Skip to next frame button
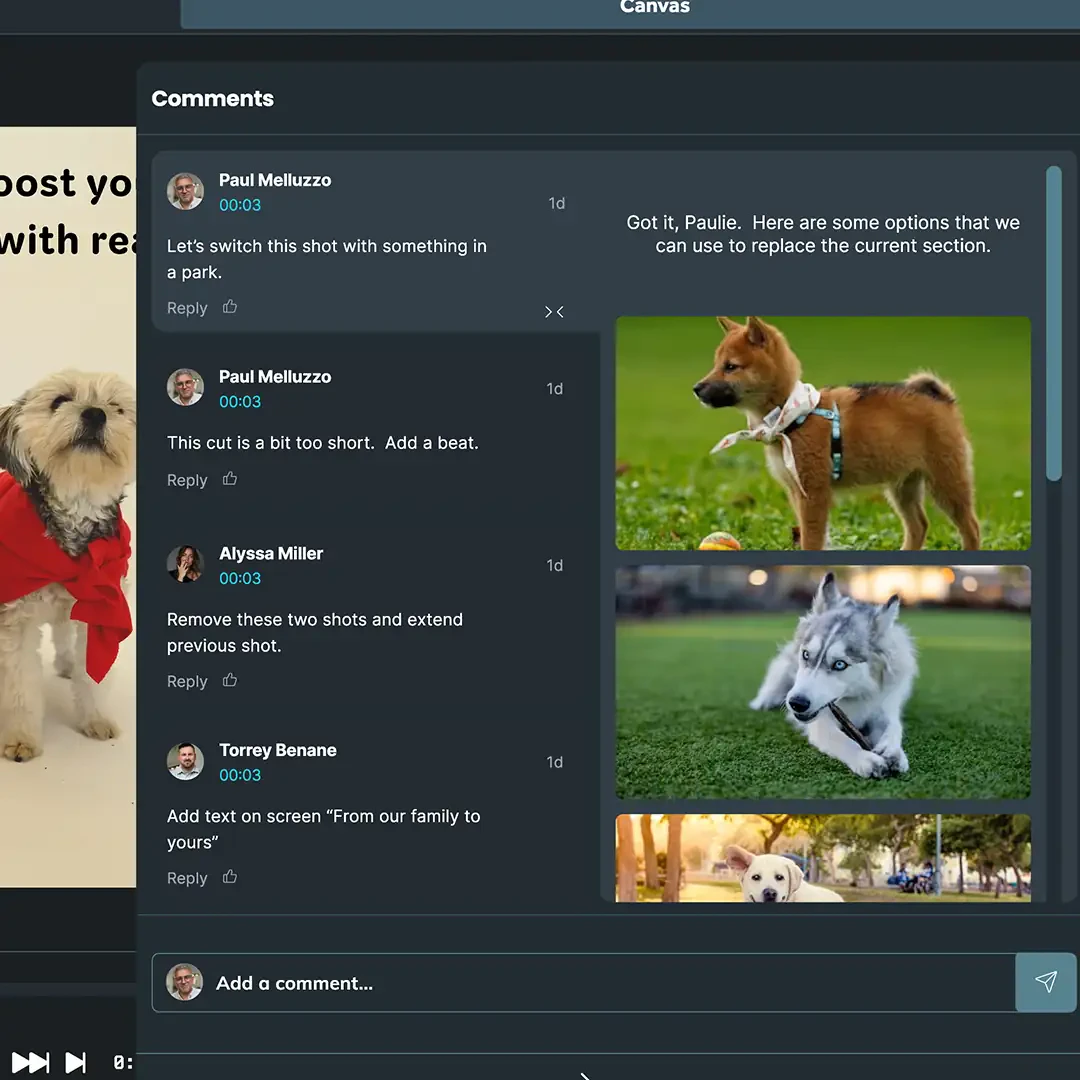 coord(76,1062)
